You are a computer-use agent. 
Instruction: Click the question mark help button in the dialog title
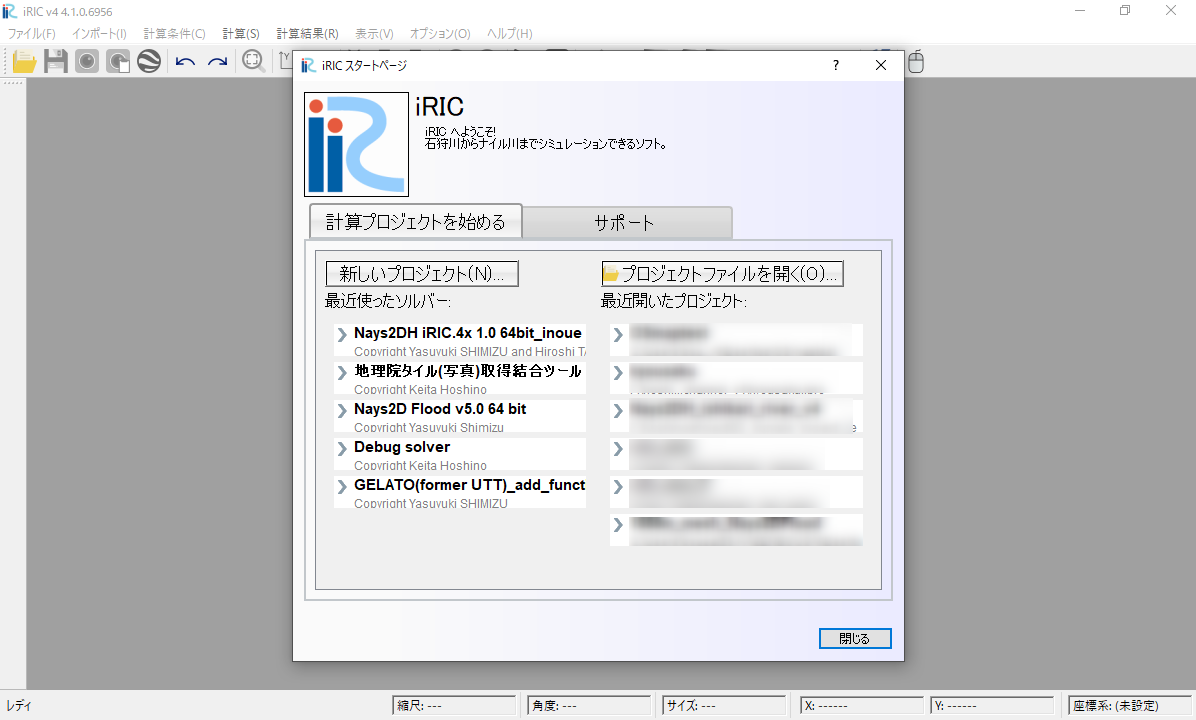pos(836,66)
